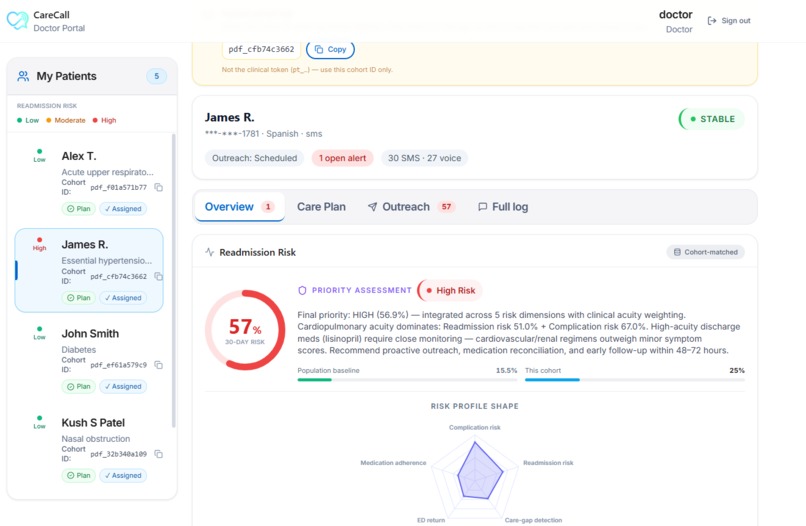The height and width of the screenshot is (526, 806).
Task: Click the Copy button beside pdf_cfb74c3662
Action: coord(331,49)
